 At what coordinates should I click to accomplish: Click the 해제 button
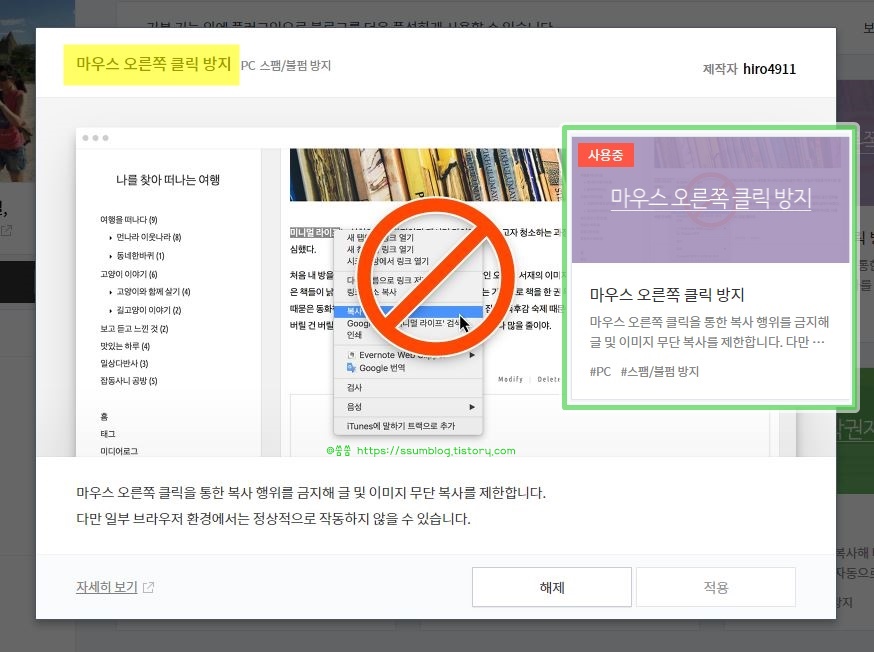click(x=551, y=587)
